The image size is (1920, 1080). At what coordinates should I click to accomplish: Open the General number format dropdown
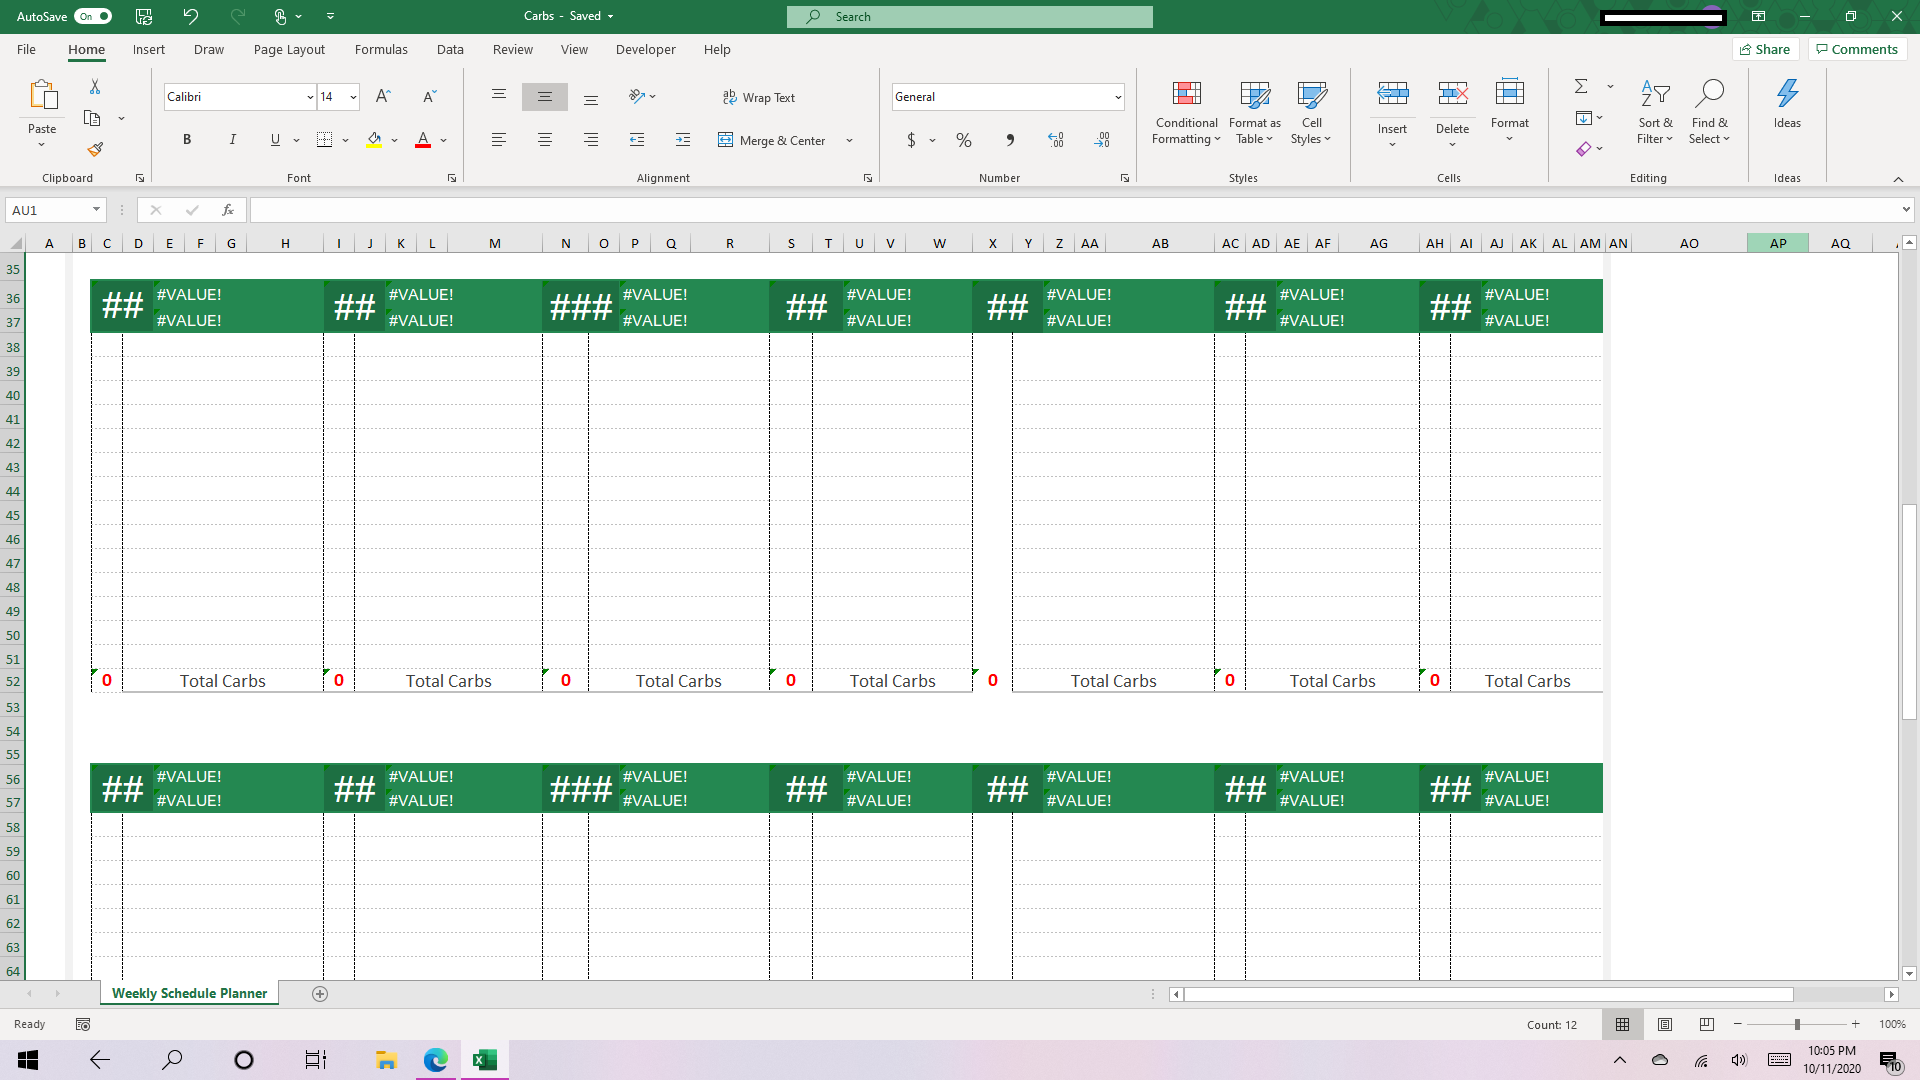click(x=1117, y=97)
